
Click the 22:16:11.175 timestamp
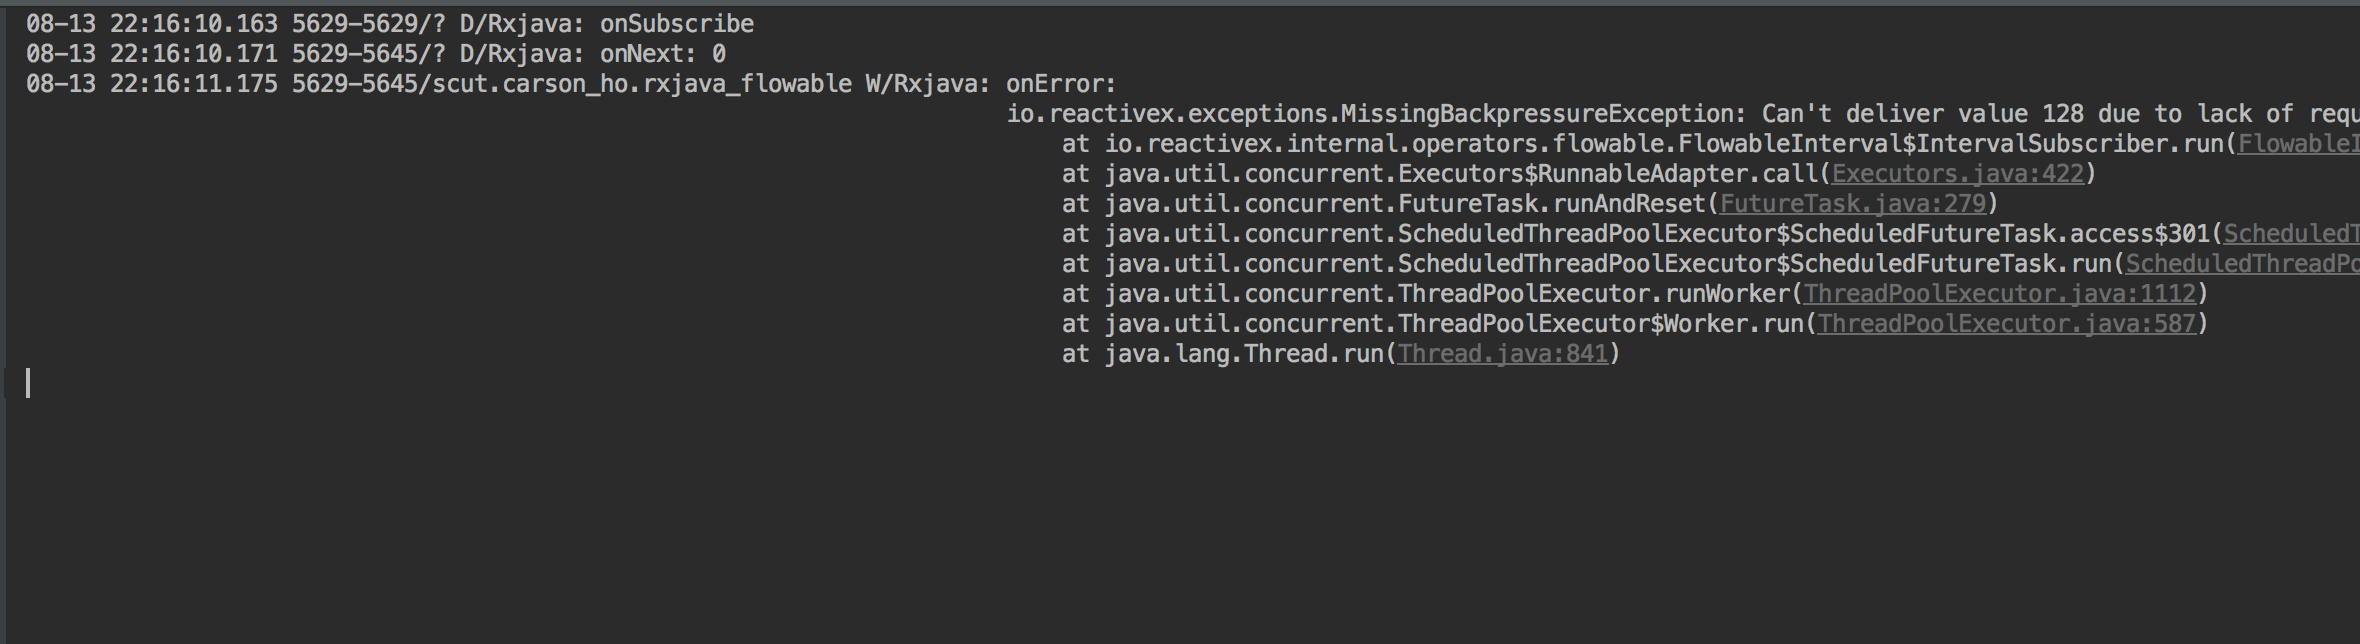pos(193,84)
